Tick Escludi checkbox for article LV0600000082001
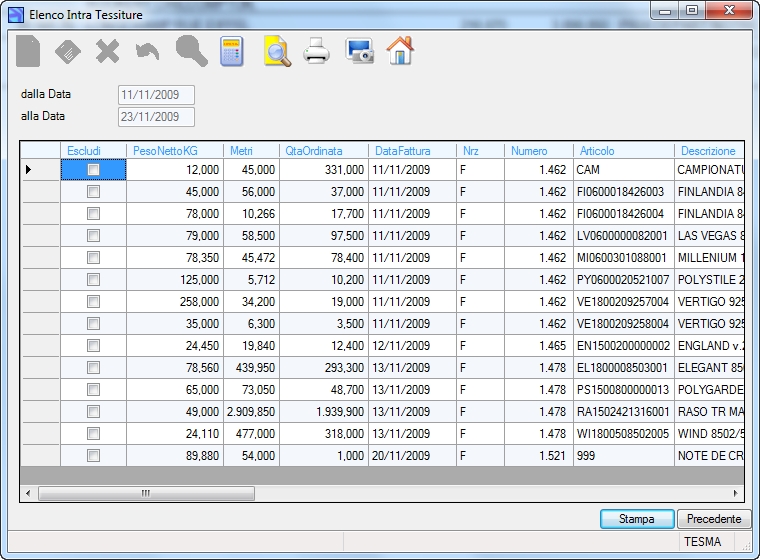The image size is (760, 560). click(93, 236)
